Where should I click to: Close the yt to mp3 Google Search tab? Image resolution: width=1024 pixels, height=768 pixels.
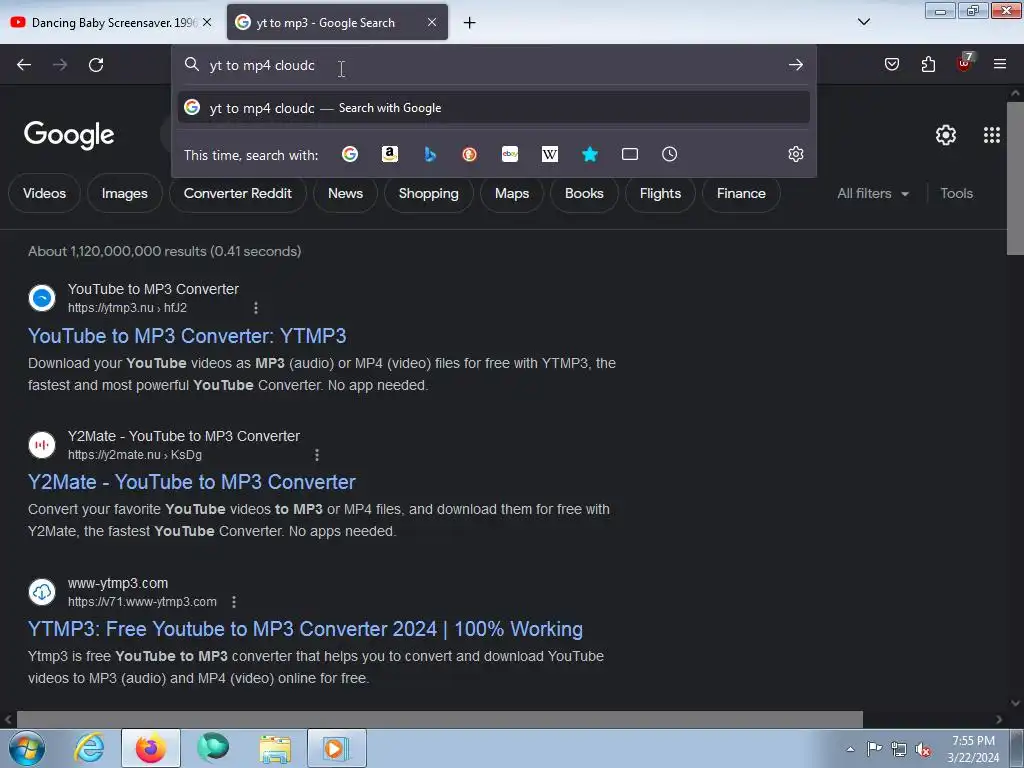coord(432,22)
